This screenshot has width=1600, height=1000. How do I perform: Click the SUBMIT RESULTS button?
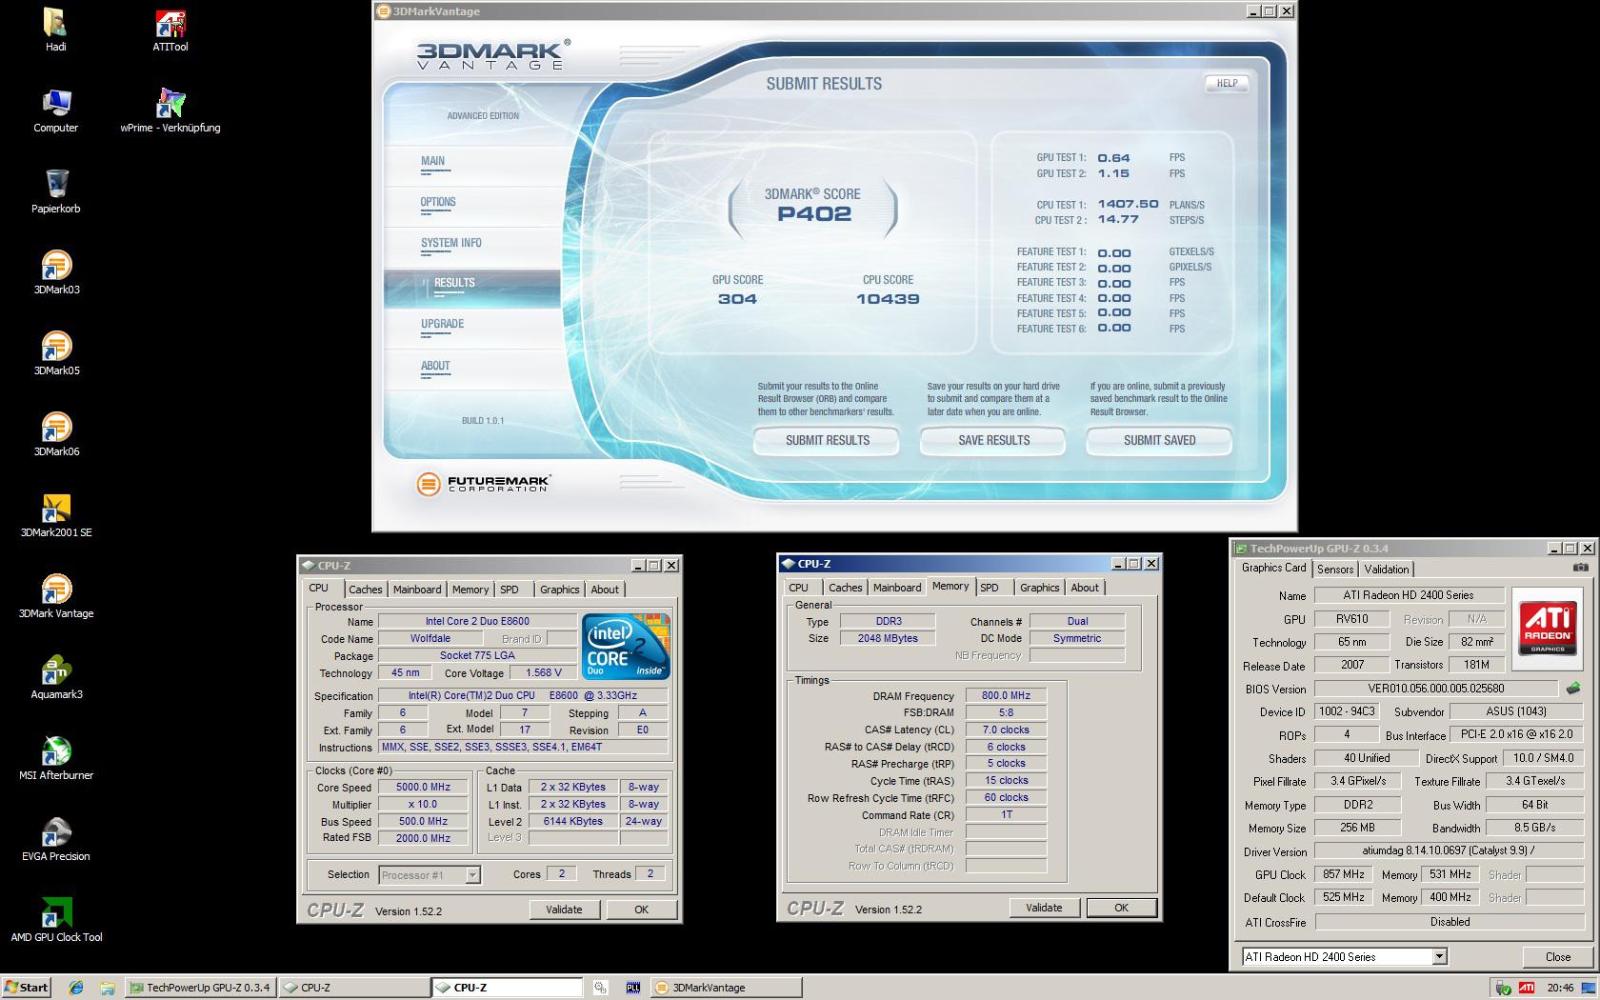(x=827, y=441)
